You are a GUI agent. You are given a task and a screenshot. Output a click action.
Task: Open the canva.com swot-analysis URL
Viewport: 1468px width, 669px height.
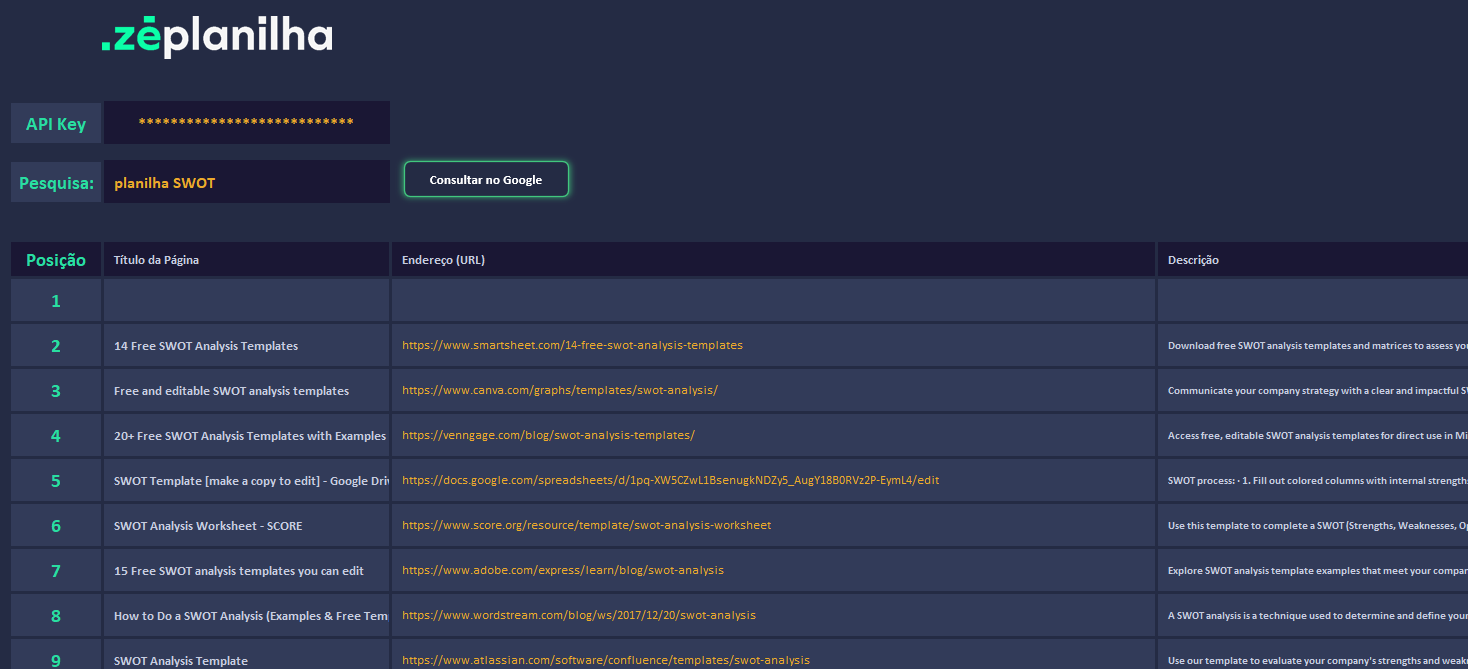(560, 390)
